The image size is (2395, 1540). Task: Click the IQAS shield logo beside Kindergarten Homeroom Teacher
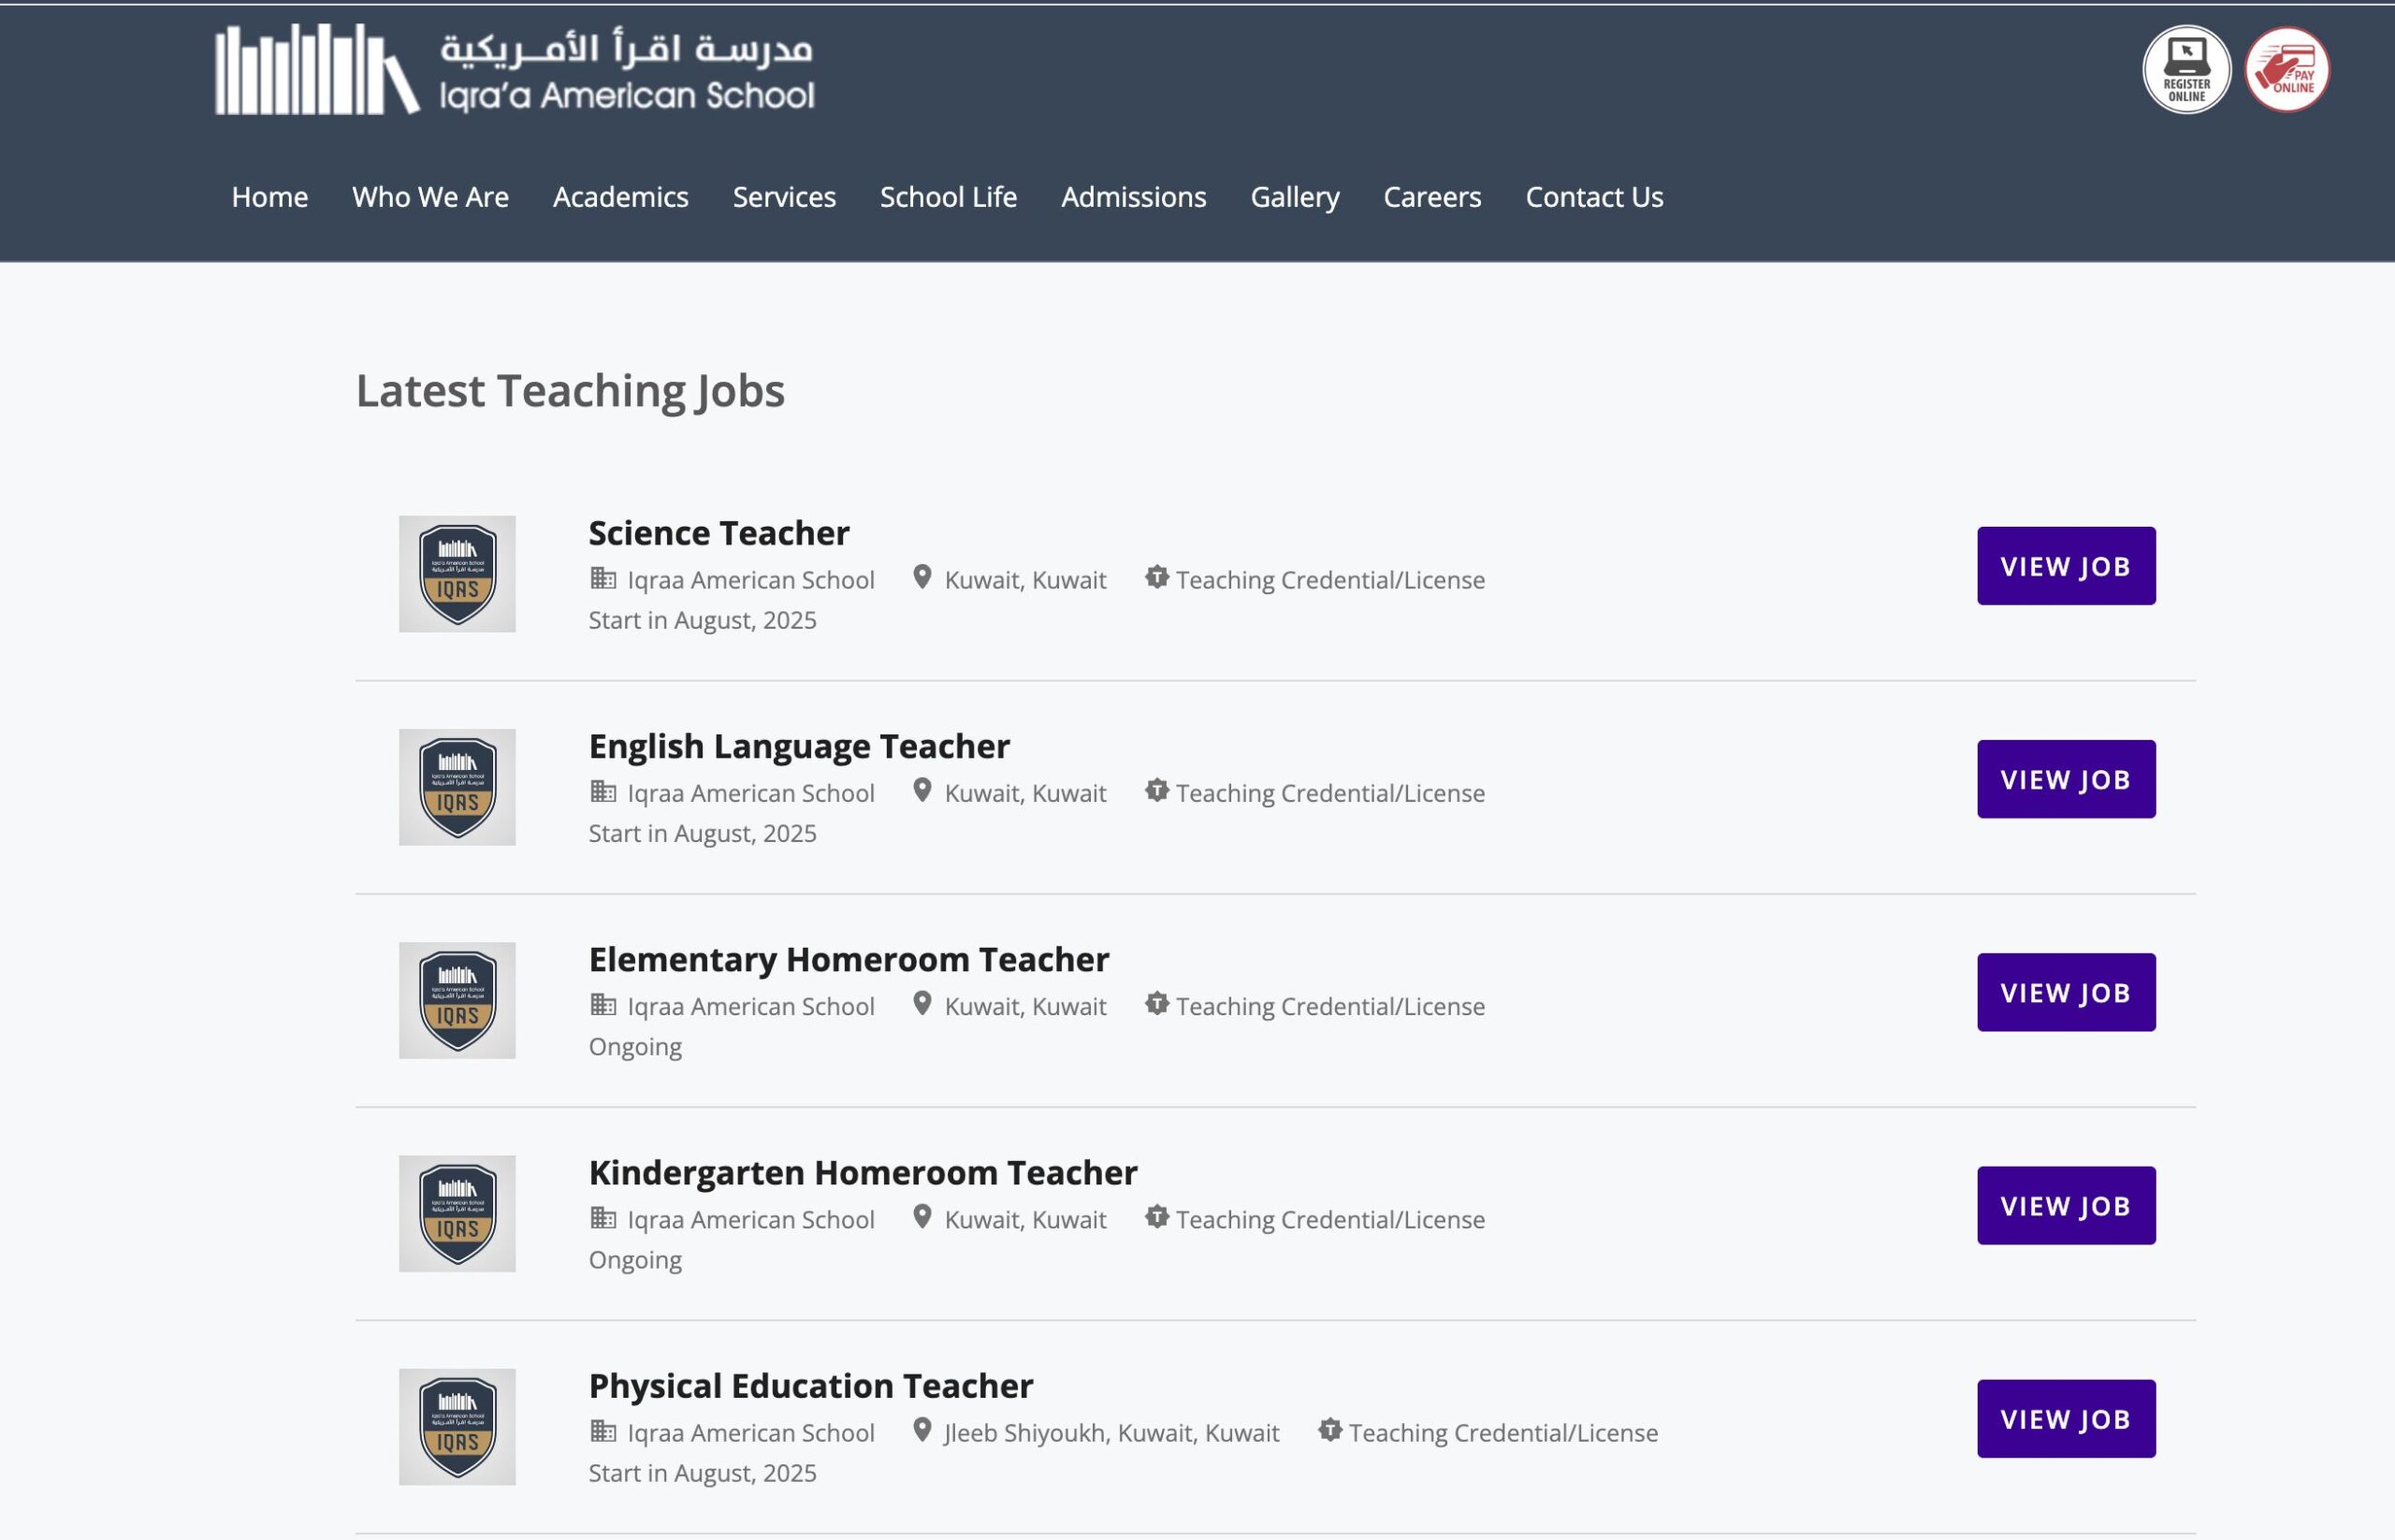click(457, 1213)
